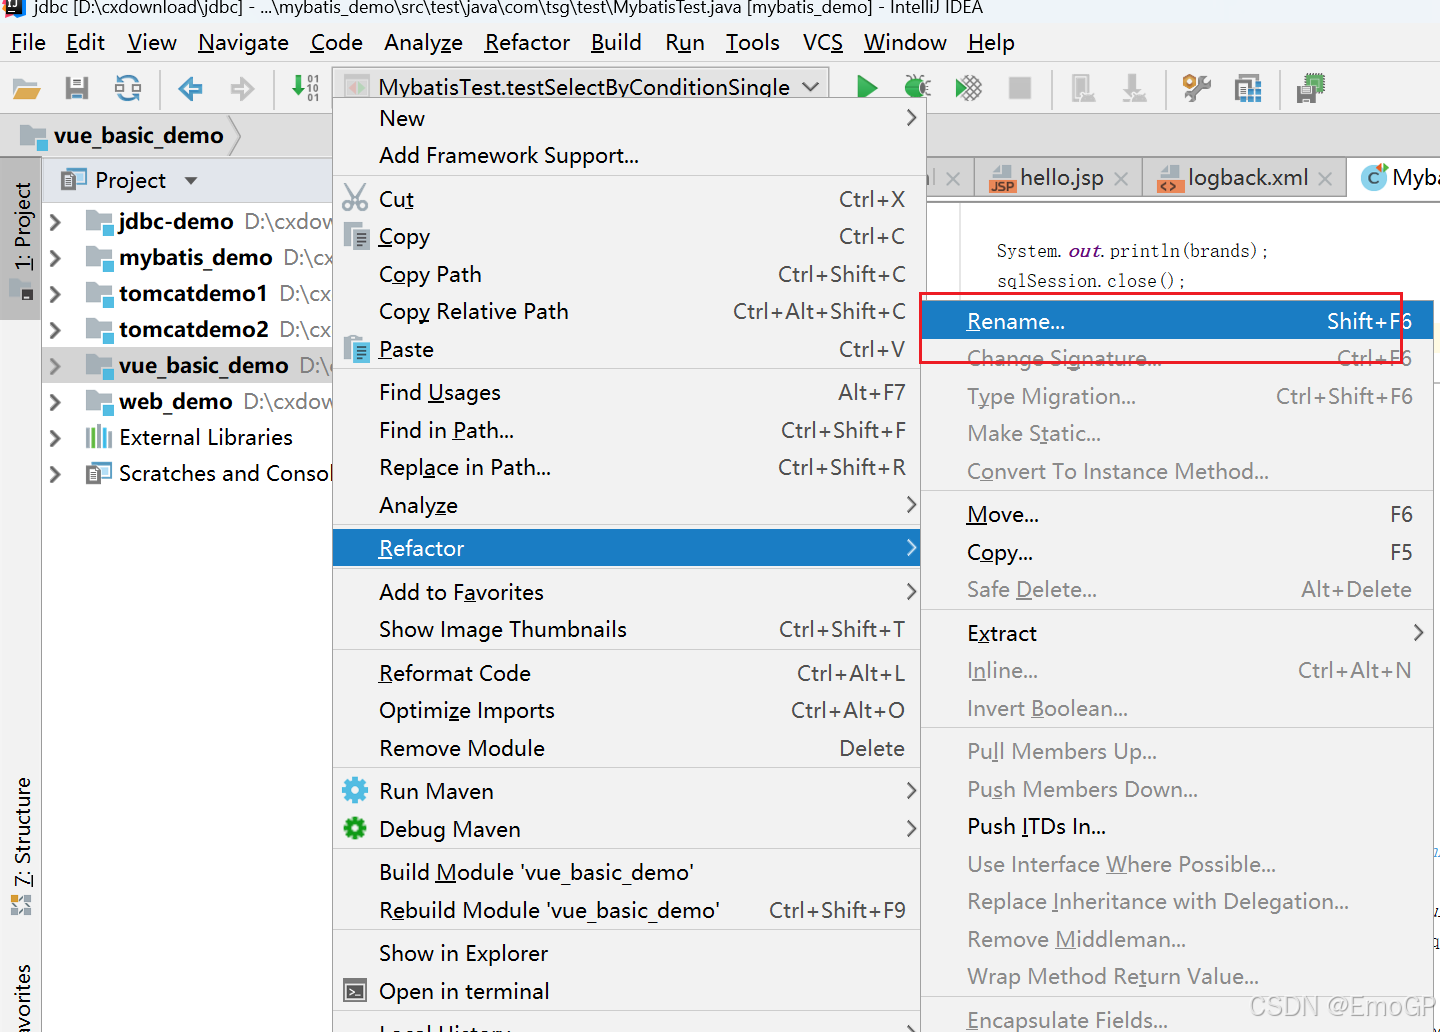This screenshot has width=1440, height=1032.
Task: Click the last toolbar icon with green chip
Action: (1311, 88)
